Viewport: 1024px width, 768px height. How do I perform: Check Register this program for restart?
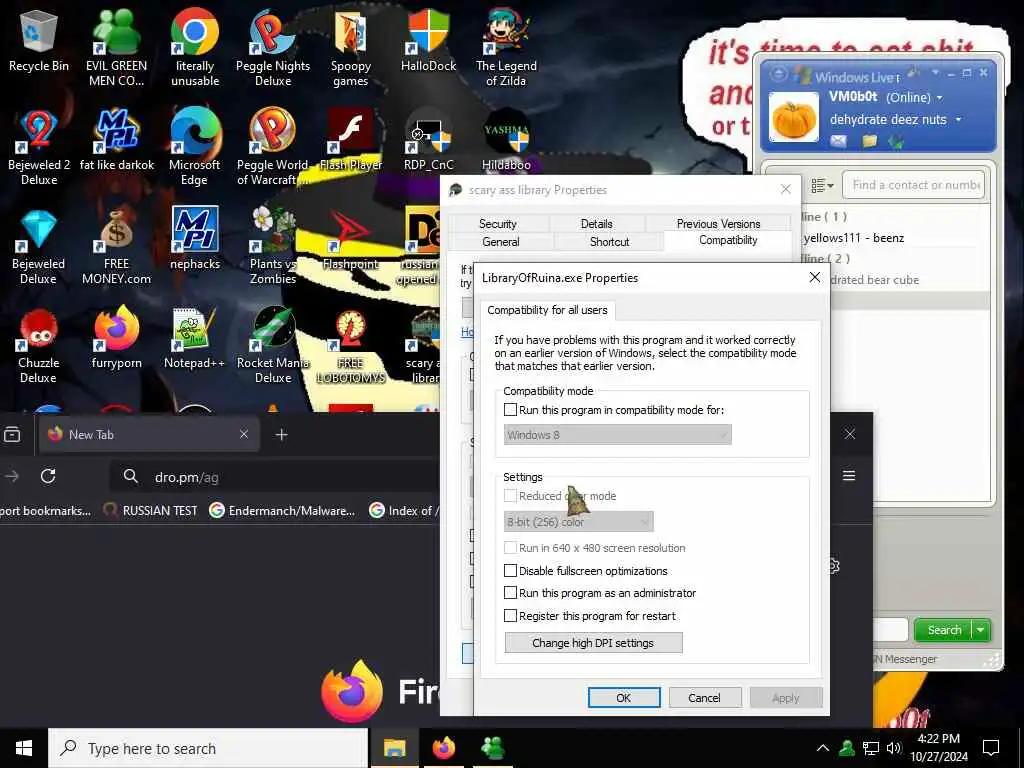pyautogui.click(x=511, y=616)
